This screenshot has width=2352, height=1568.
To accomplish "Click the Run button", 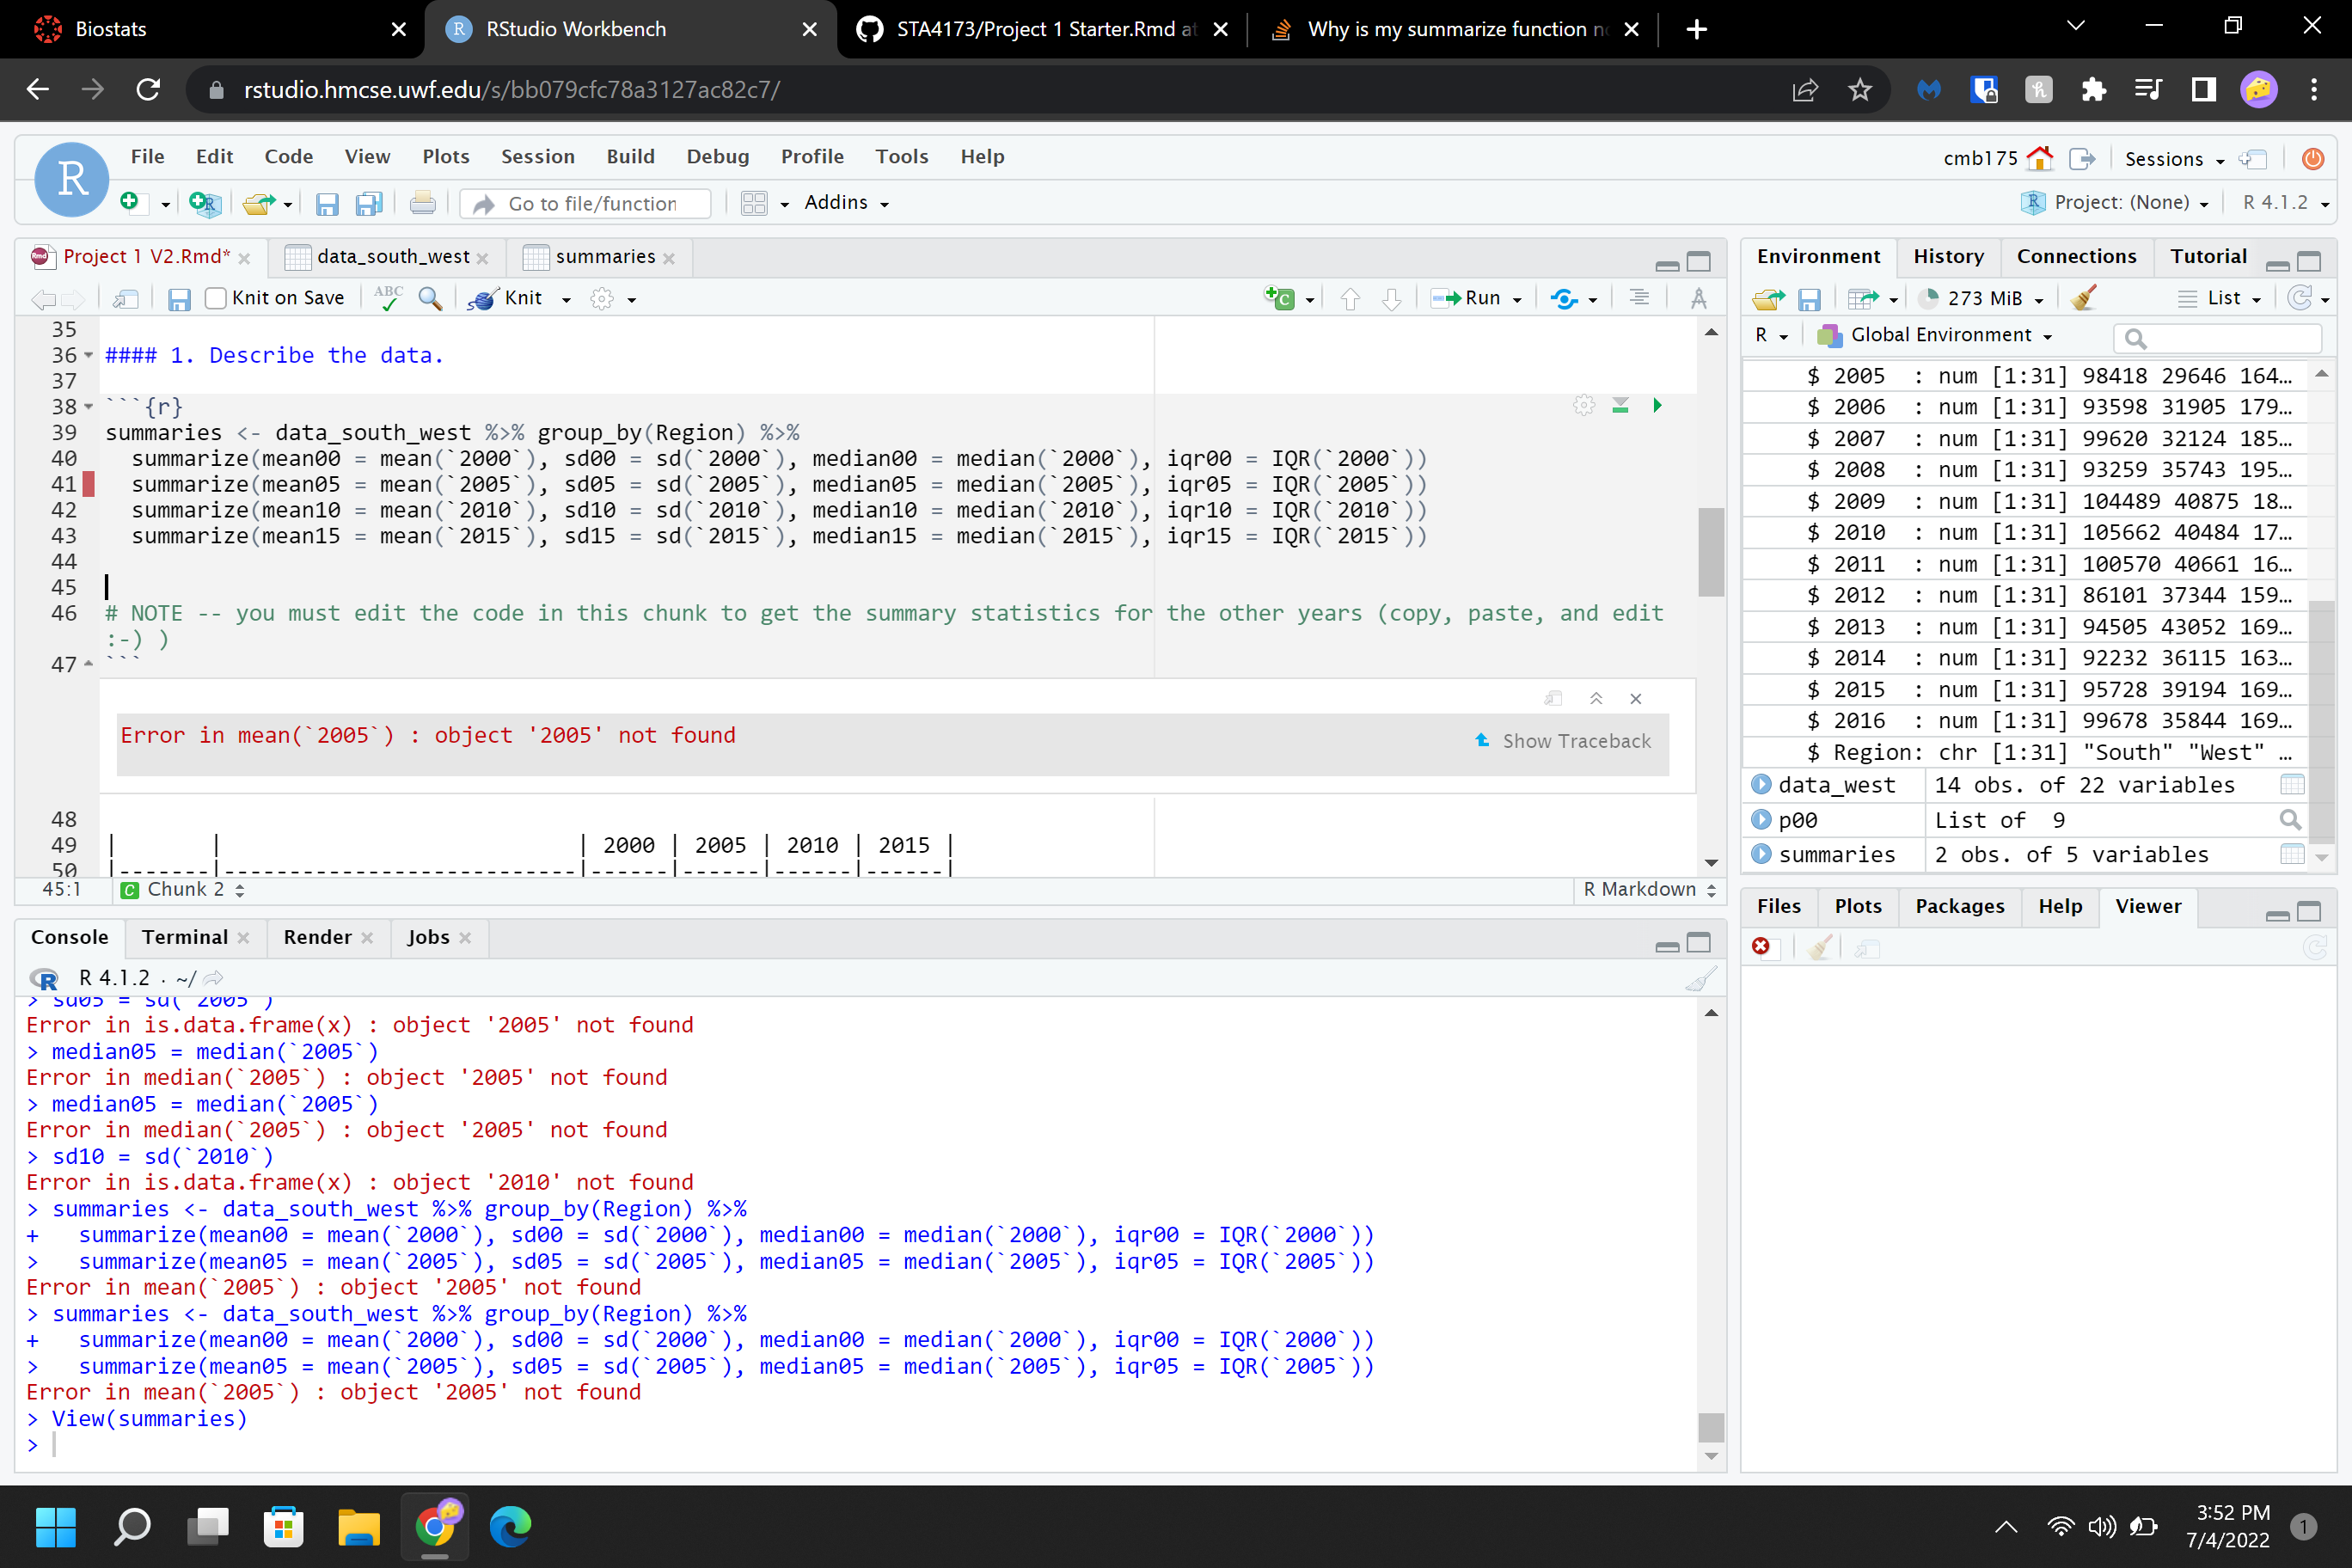I will point(1466,298).
